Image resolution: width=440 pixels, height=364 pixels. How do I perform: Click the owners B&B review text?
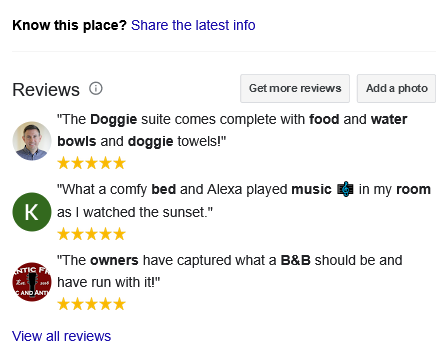[x=230, y=271]
